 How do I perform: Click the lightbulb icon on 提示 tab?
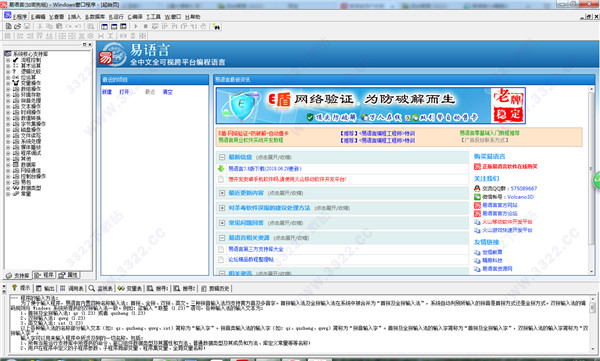(14, 288)
